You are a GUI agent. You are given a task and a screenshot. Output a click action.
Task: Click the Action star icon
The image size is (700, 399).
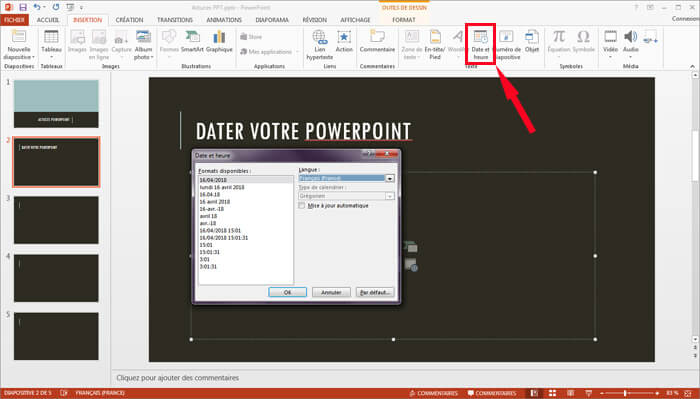click(344, 37)
